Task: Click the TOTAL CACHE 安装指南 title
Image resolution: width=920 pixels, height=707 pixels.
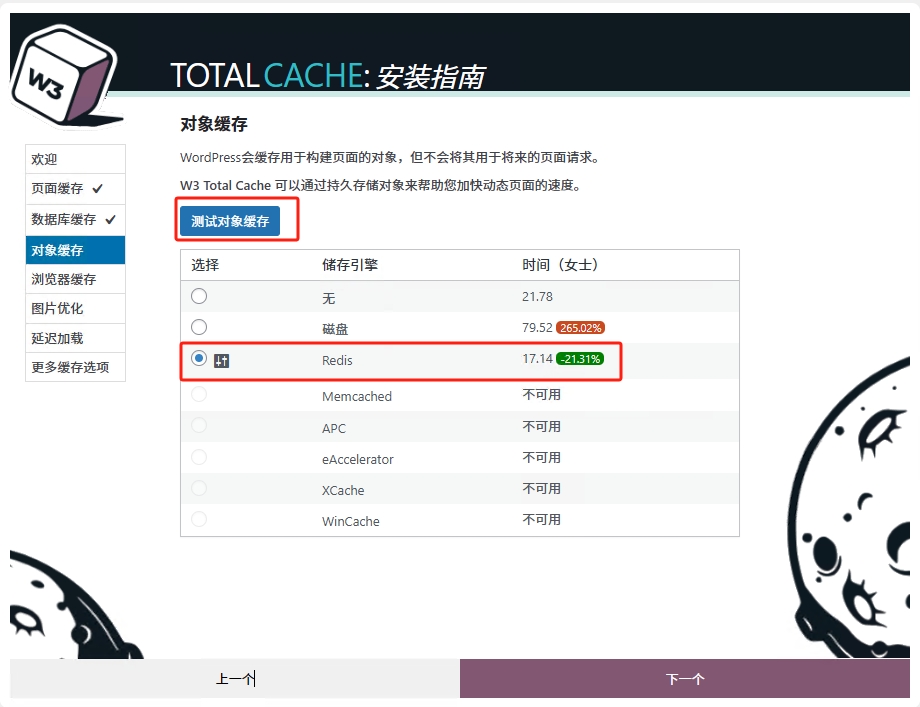Action: [x=328, y=76]
